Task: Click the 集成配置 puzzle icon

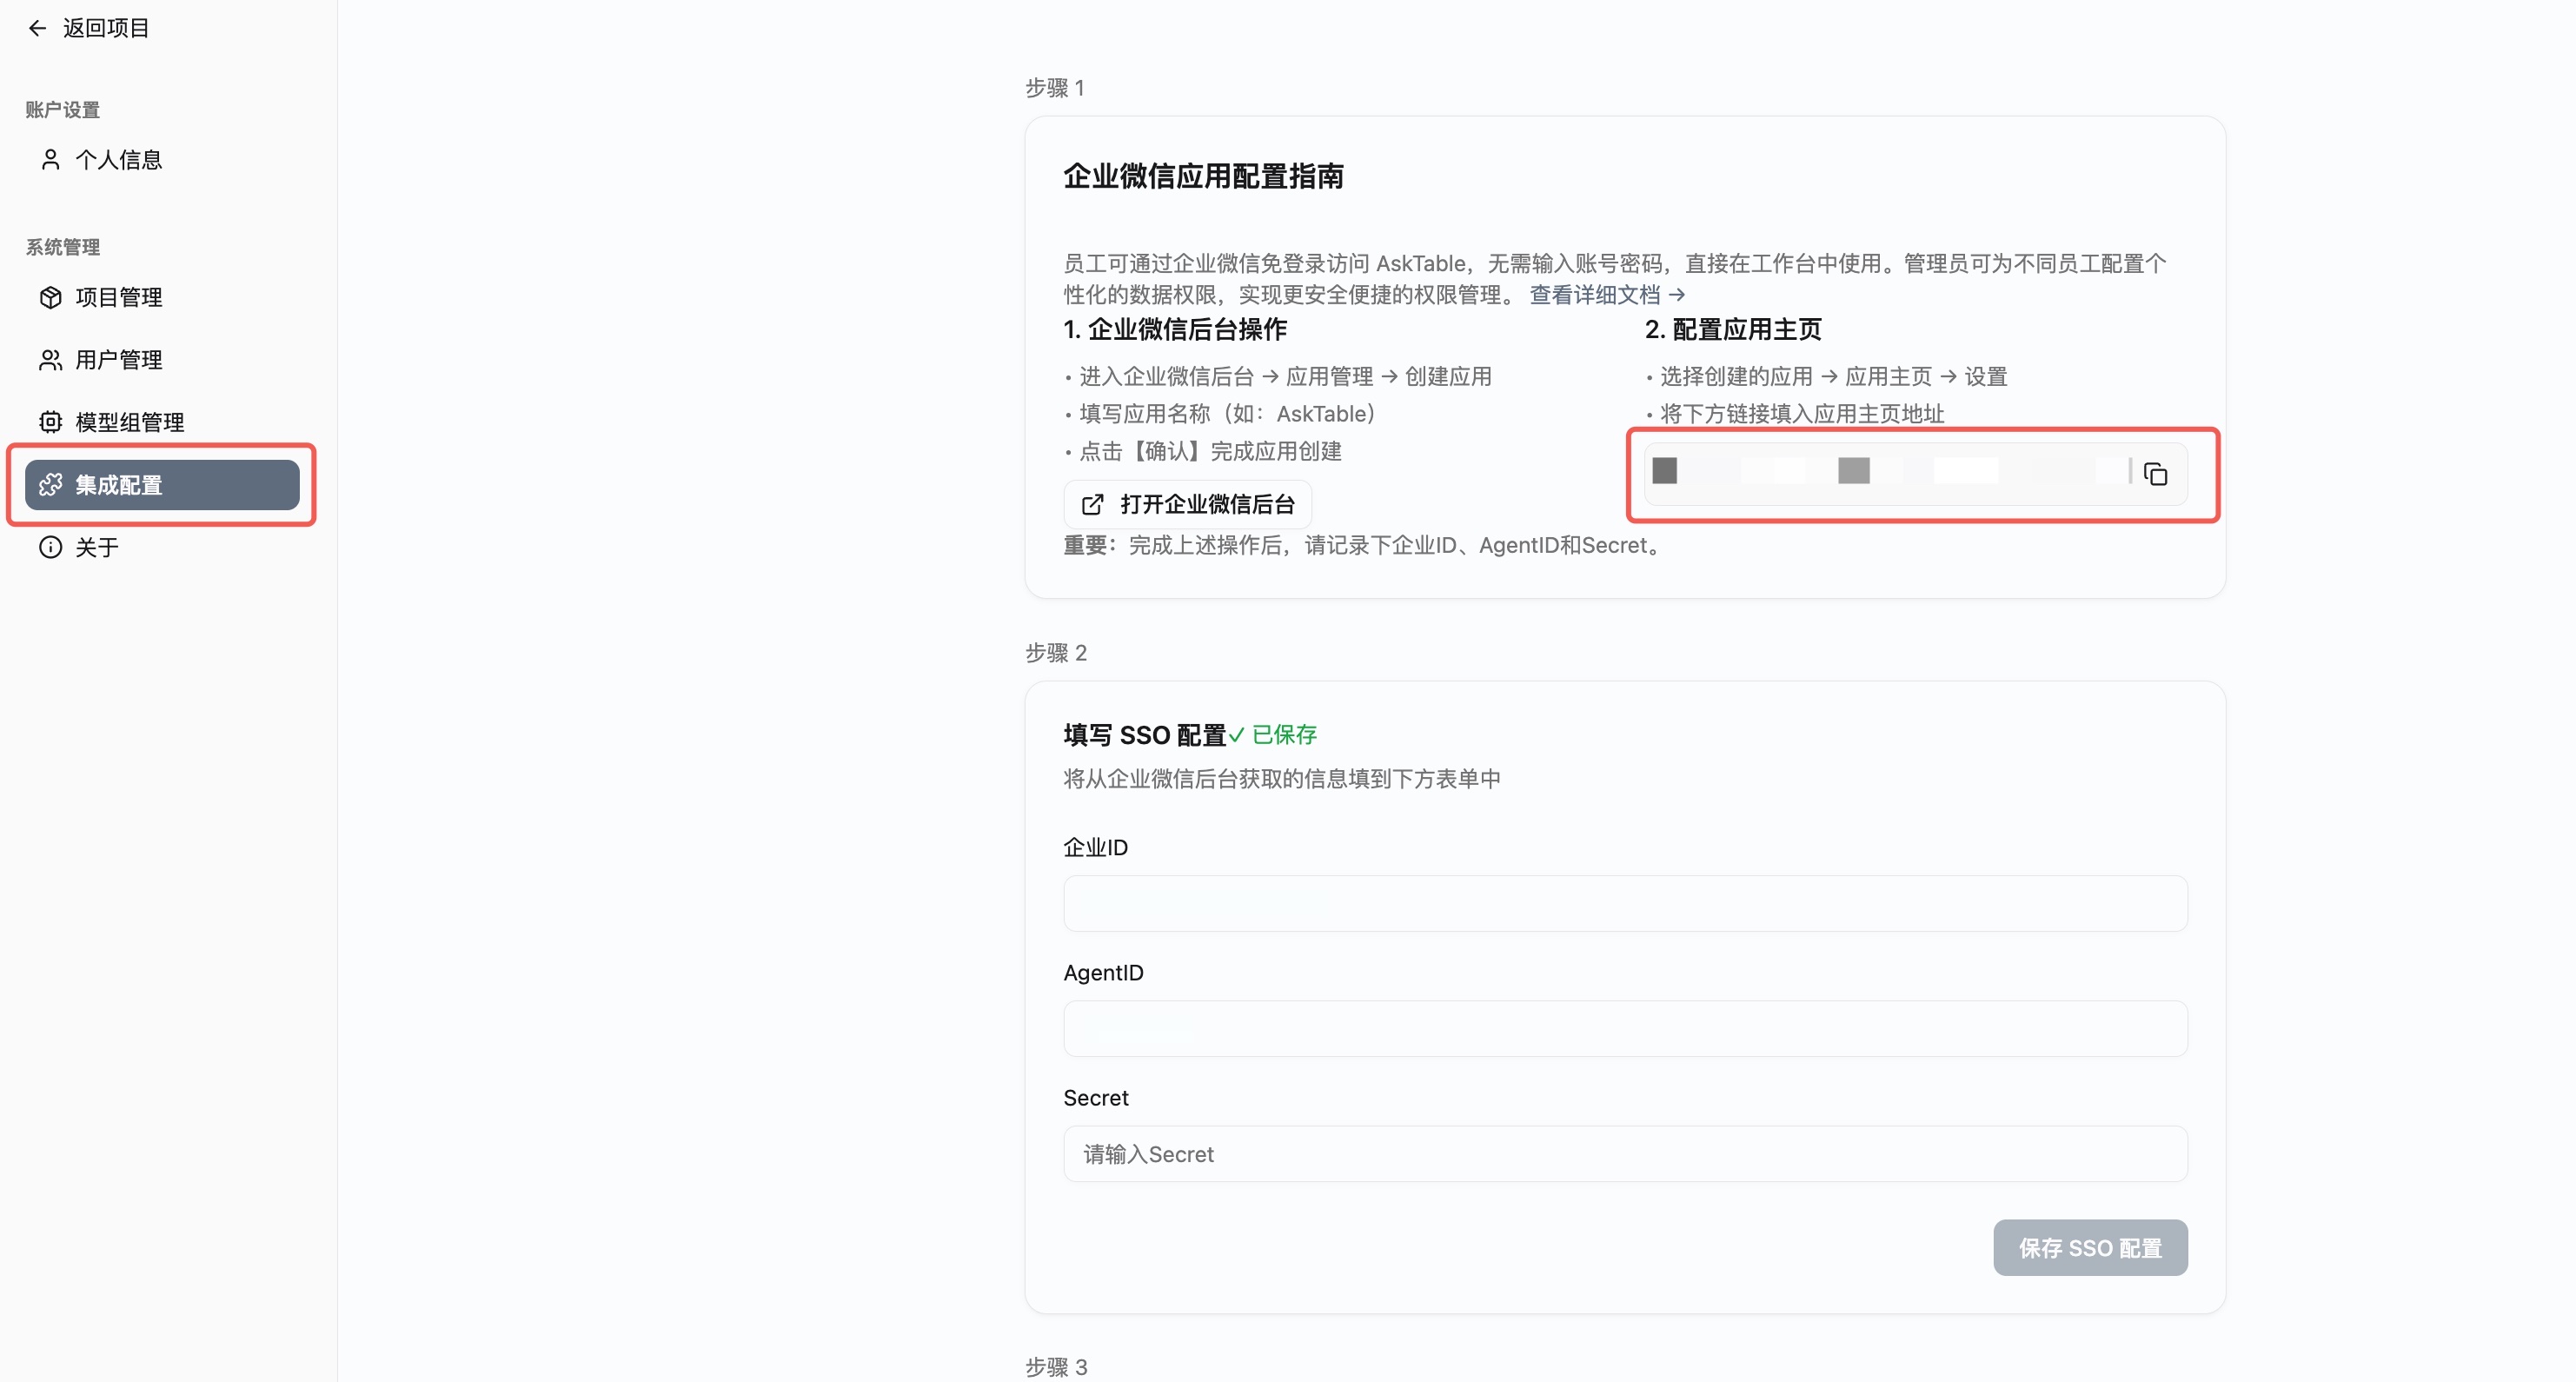Action: (x=50, y=485)
